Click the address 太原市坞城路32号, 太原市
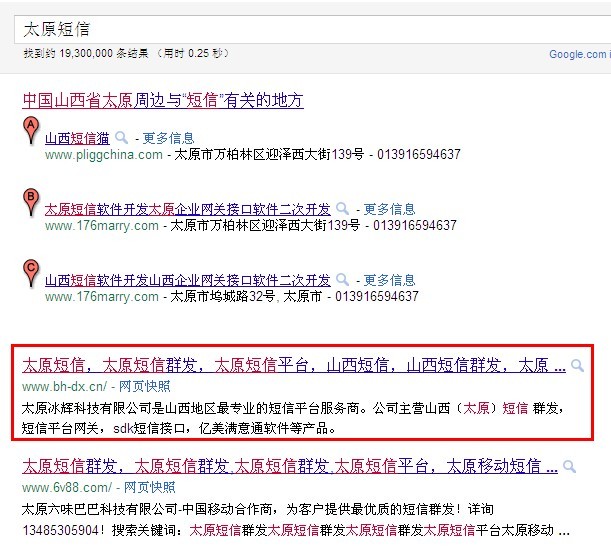 tap(246, 297)
